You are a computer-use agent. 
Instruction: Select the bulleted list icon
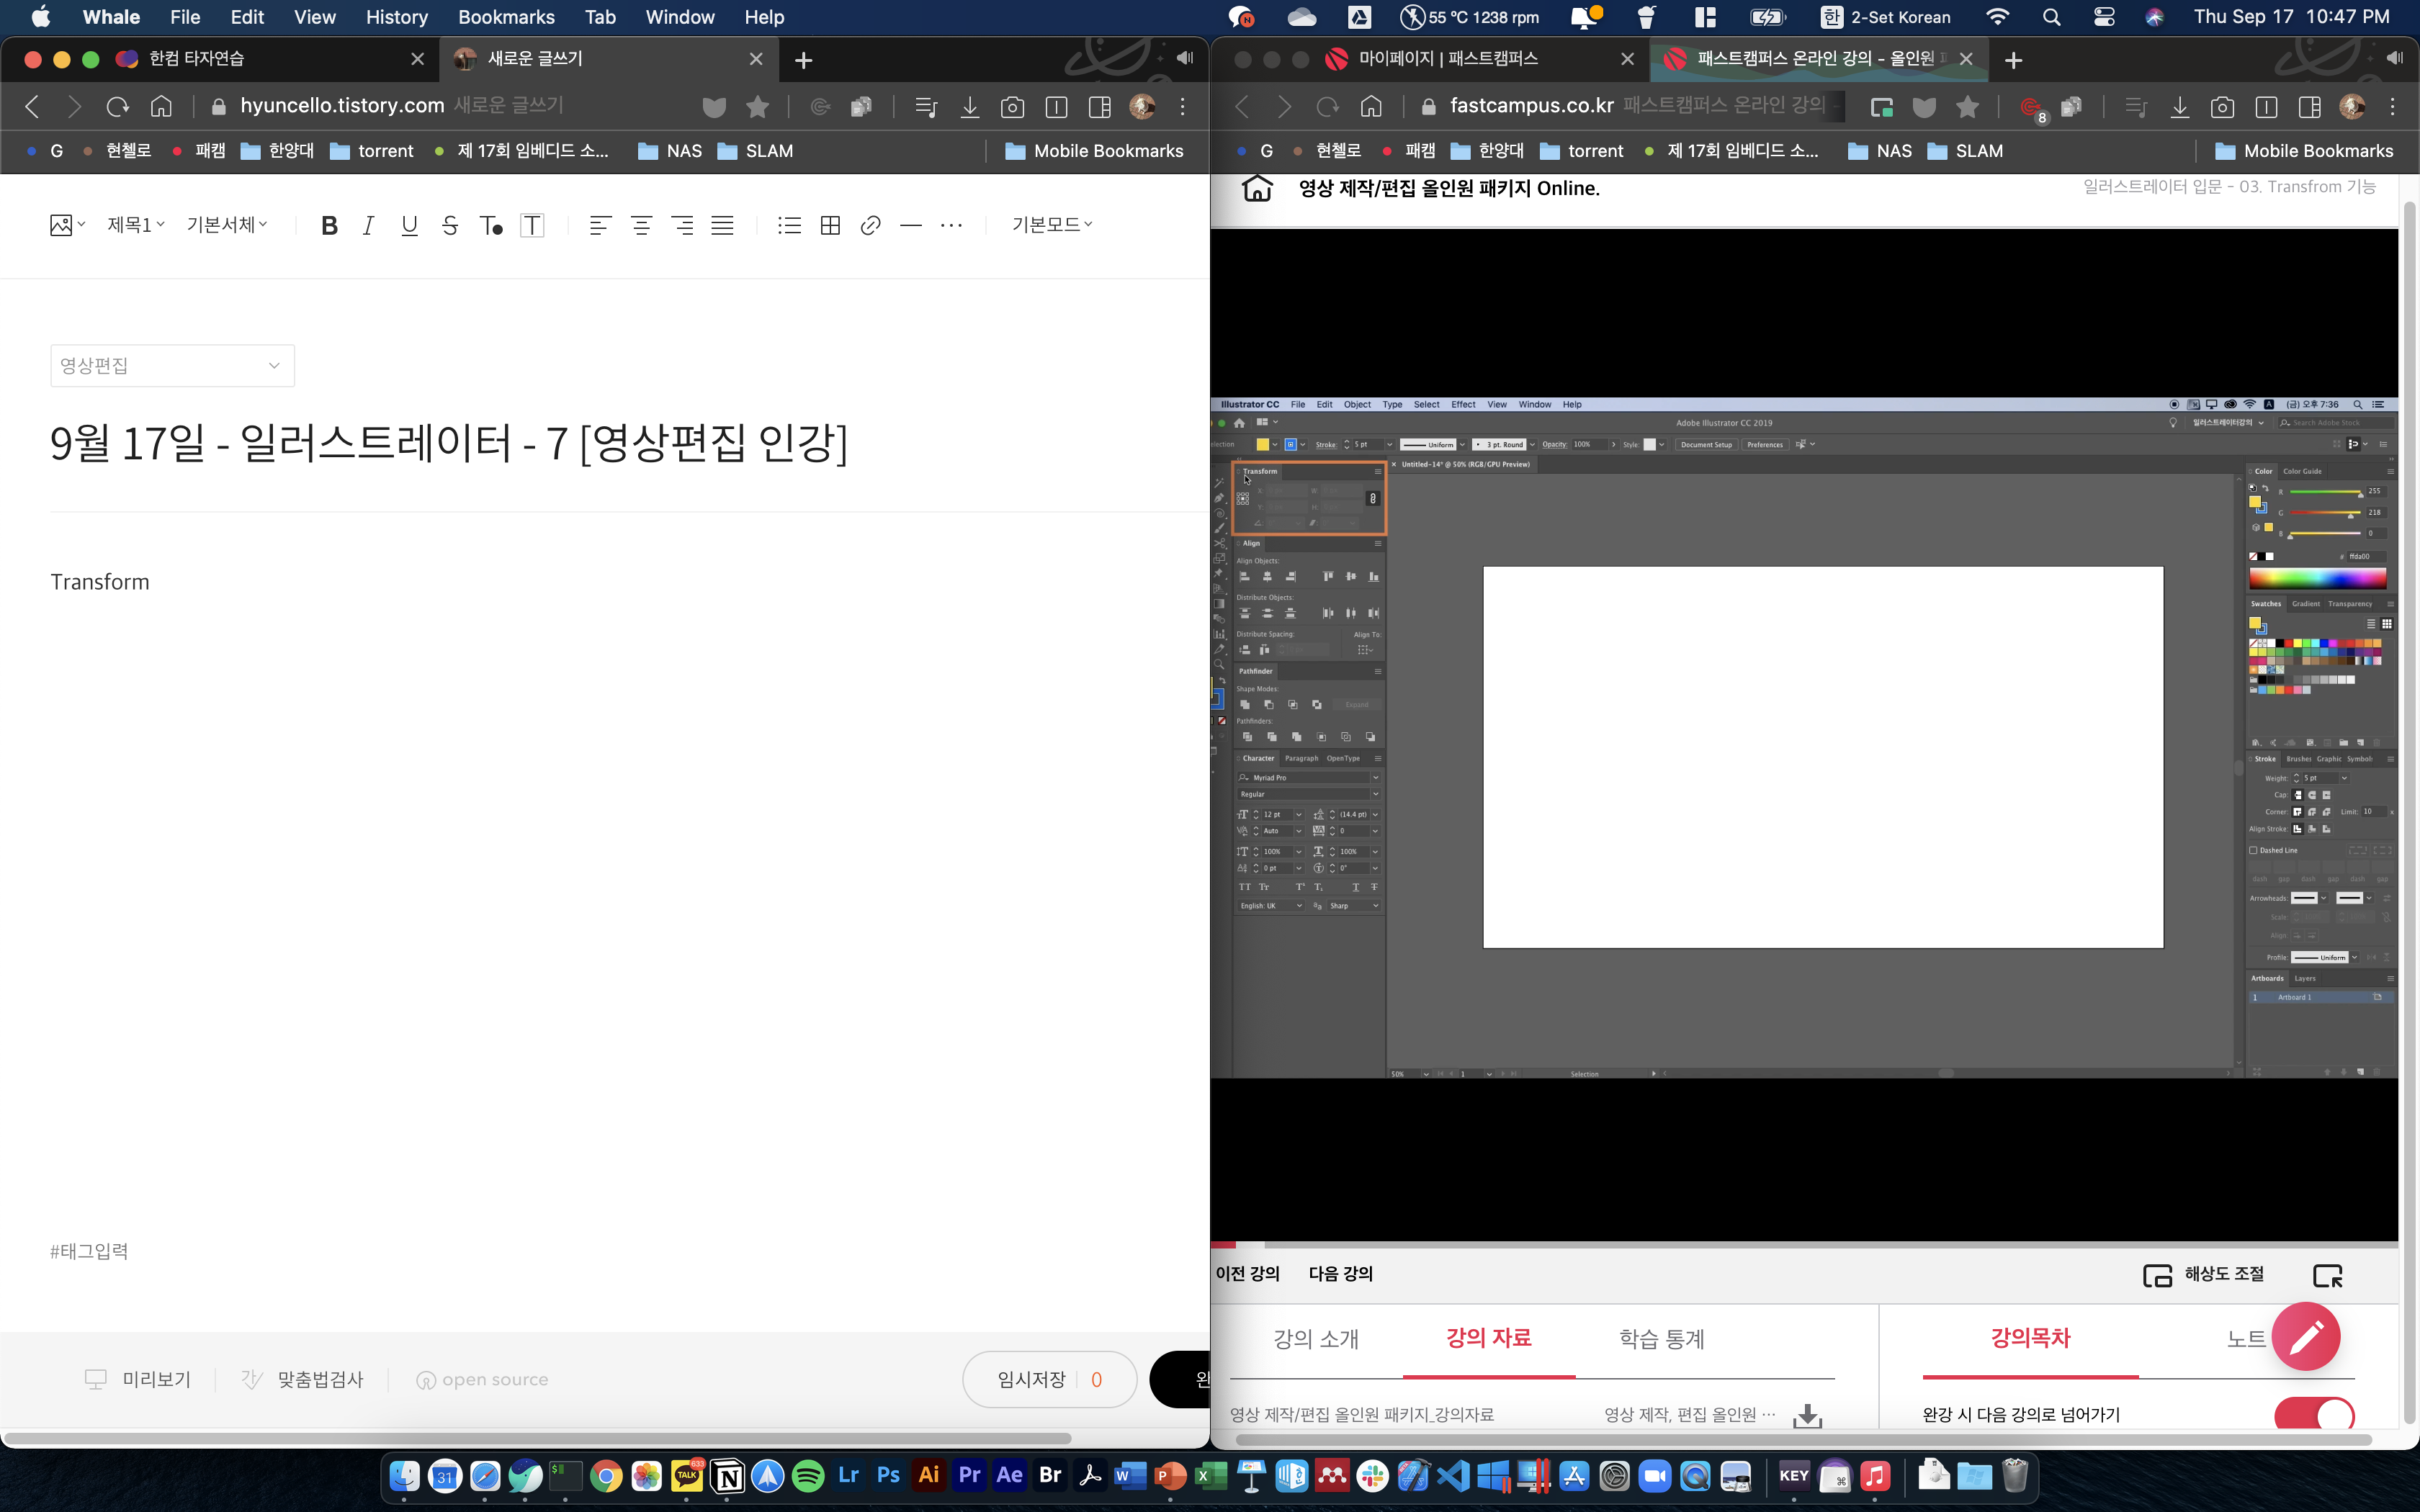coord(789,225)
